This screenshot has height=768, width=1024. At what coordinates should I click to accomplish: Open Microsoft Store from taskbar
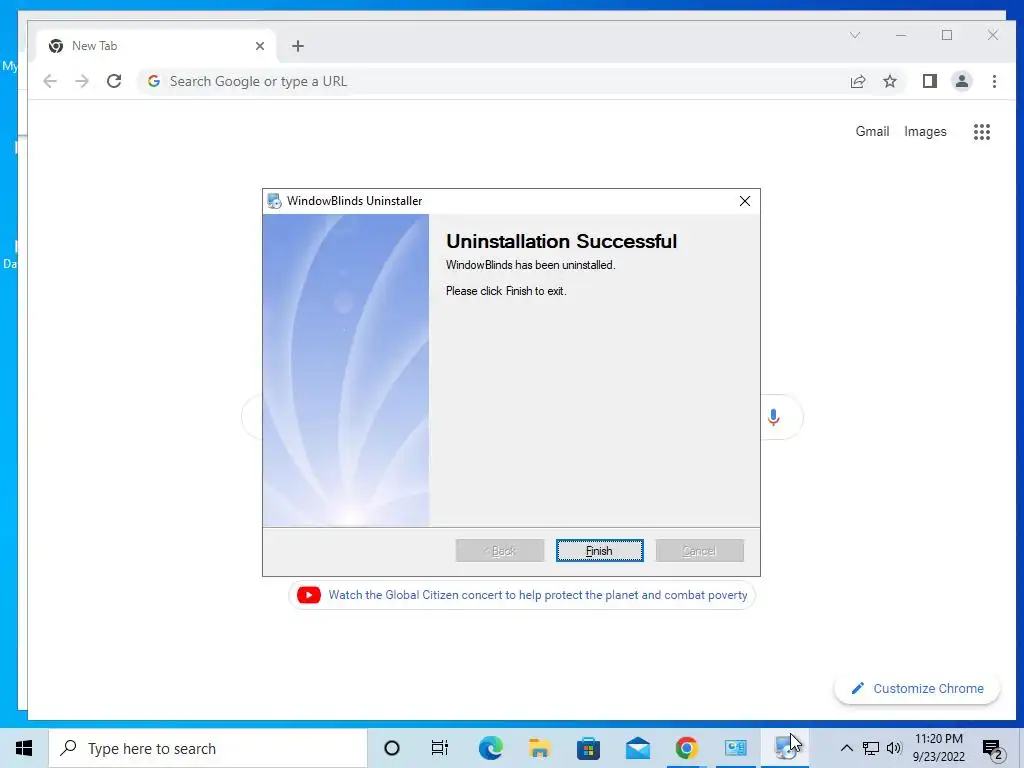tap(588, 748)
